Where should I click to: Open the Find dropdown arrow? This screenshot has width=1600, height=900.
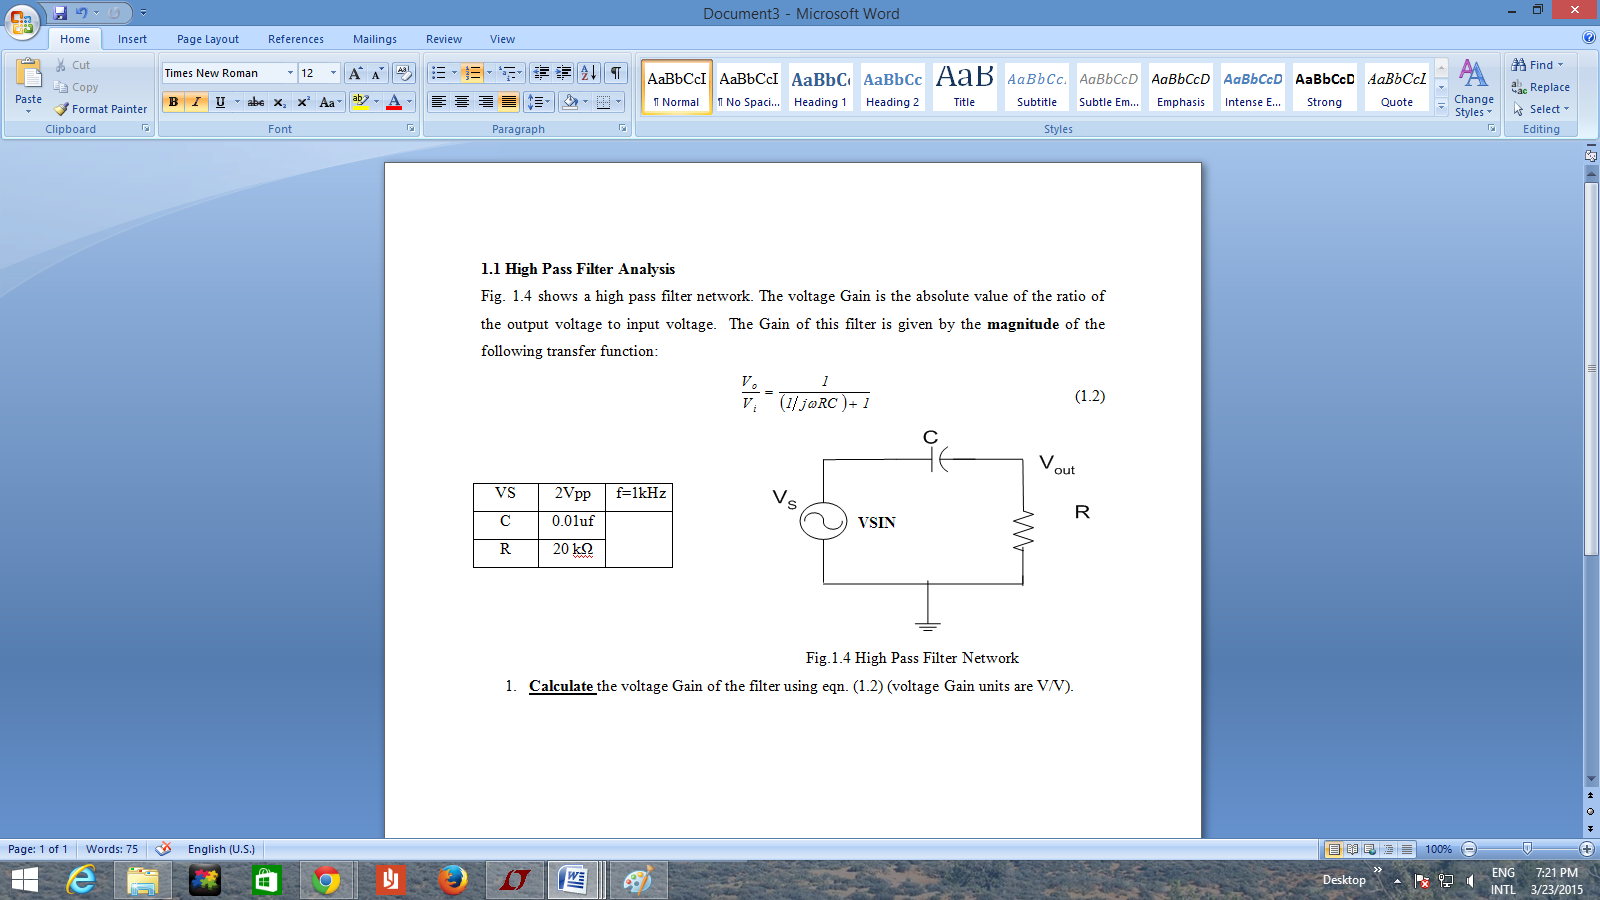1560,65
